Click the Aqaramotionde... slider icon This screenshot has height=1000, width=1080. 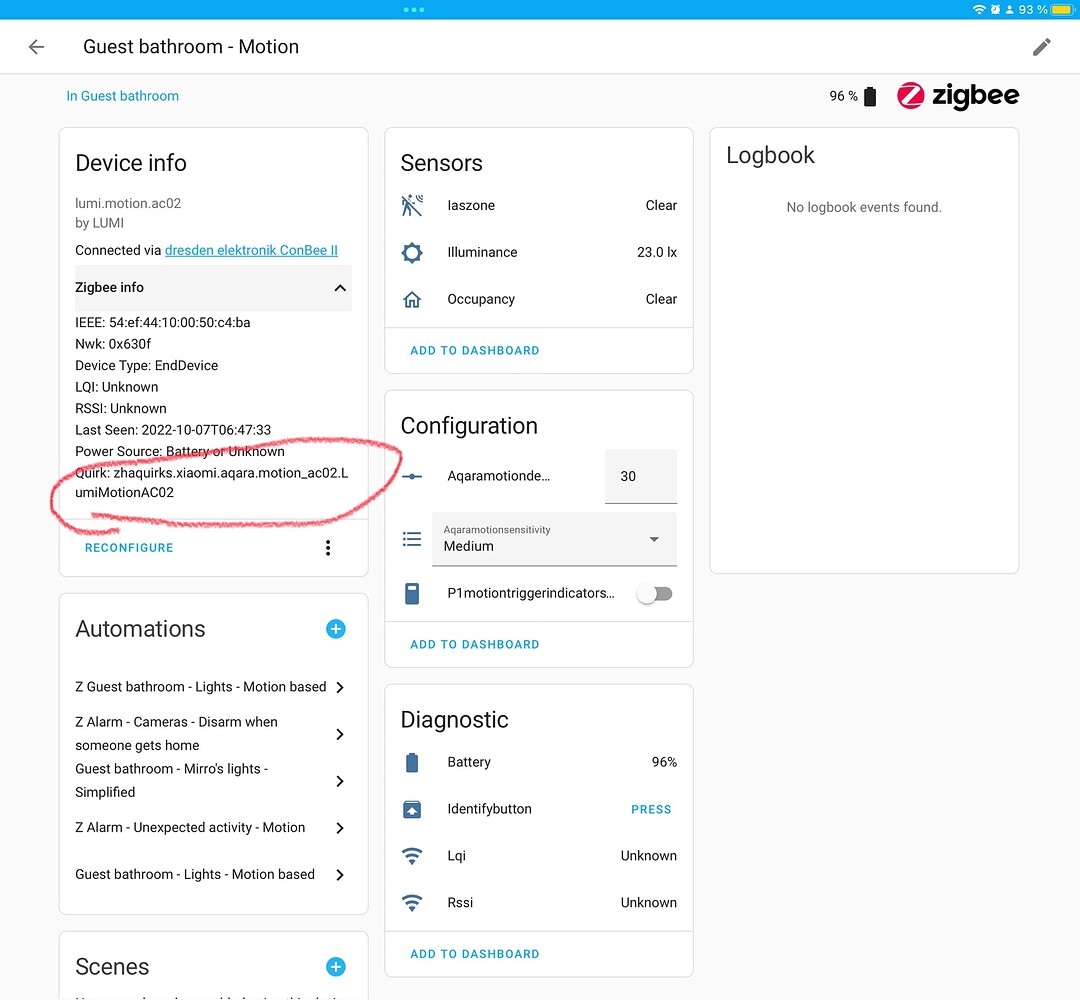pos(412,476)
